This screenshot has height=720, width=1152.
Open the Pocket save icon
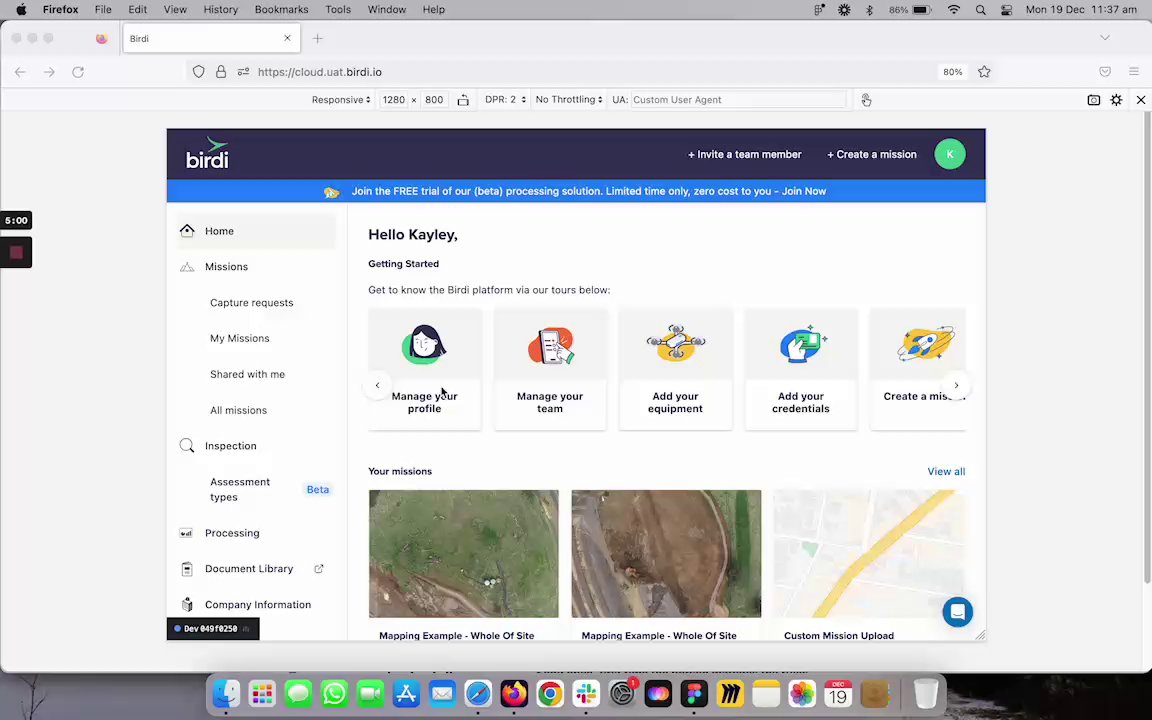[x=1105, y=72]
